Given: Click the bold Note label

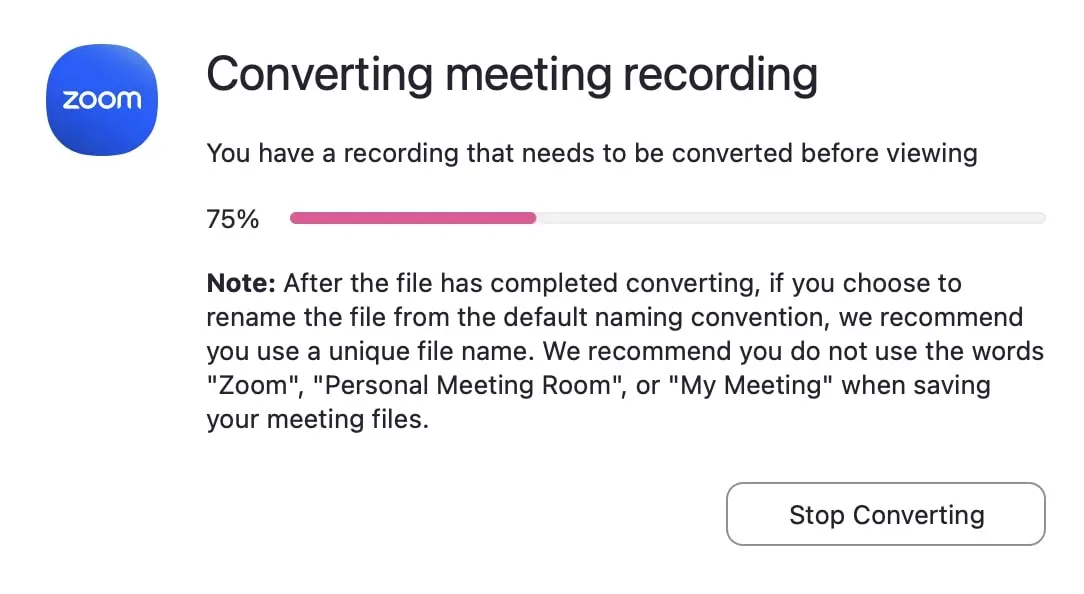Looking at the screenshot, I should (238, 283).
